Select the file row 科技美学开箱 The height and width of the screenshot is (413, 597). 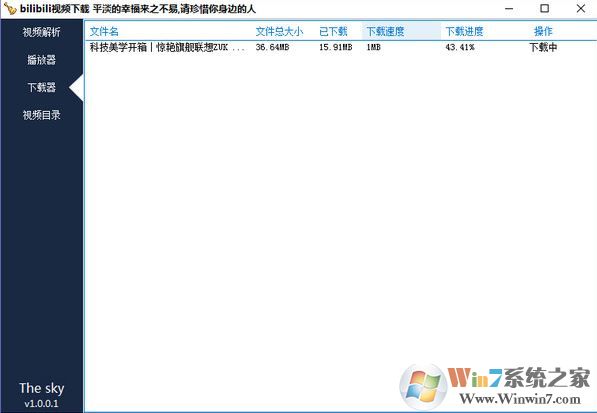[x=340, y=48]
